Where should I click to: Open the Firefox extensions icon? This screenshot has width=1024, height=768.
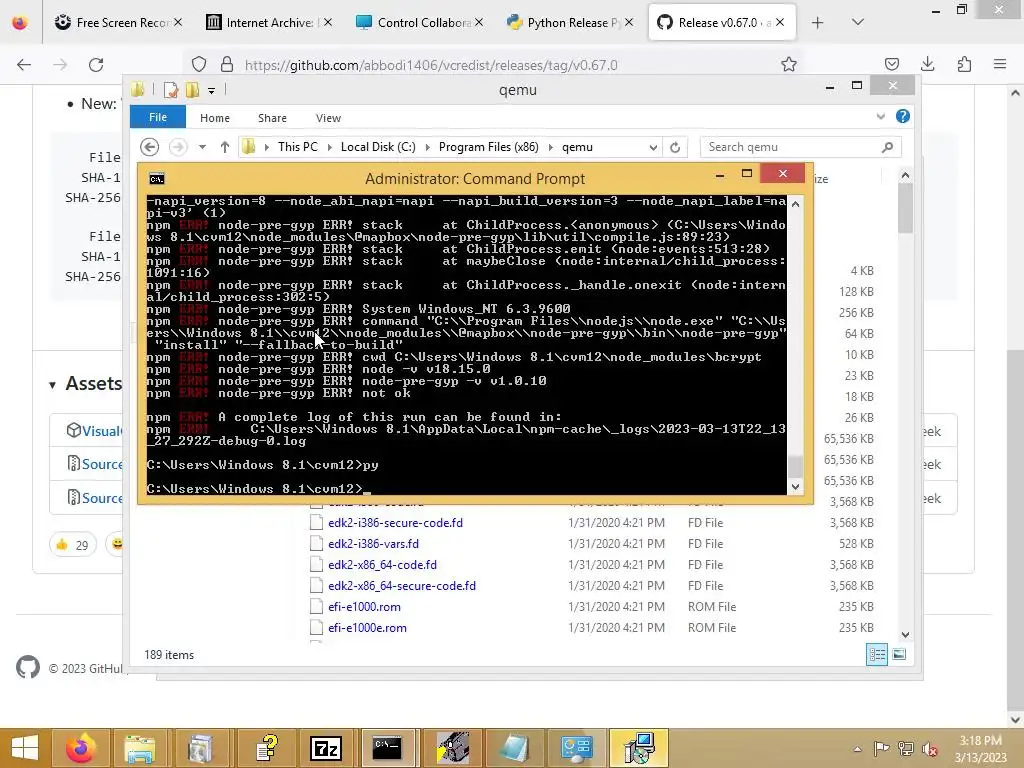pos(964,64)
